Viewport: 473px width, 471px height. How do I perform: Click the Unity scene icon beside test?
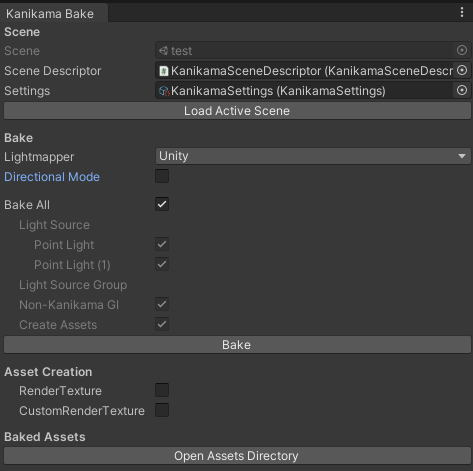[163, 51]
